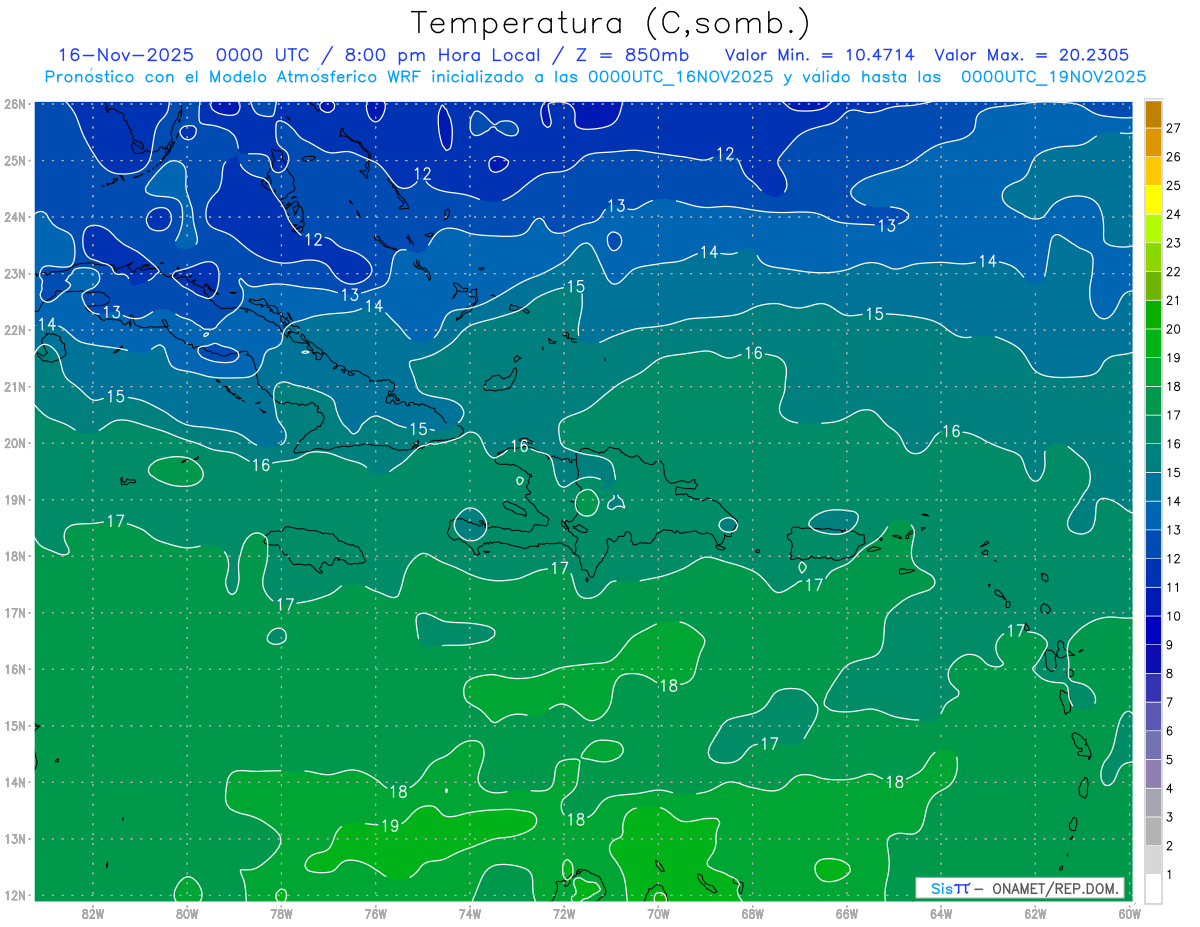Click the latitude label 18N
1200x927 pixels.
point(15,556)
